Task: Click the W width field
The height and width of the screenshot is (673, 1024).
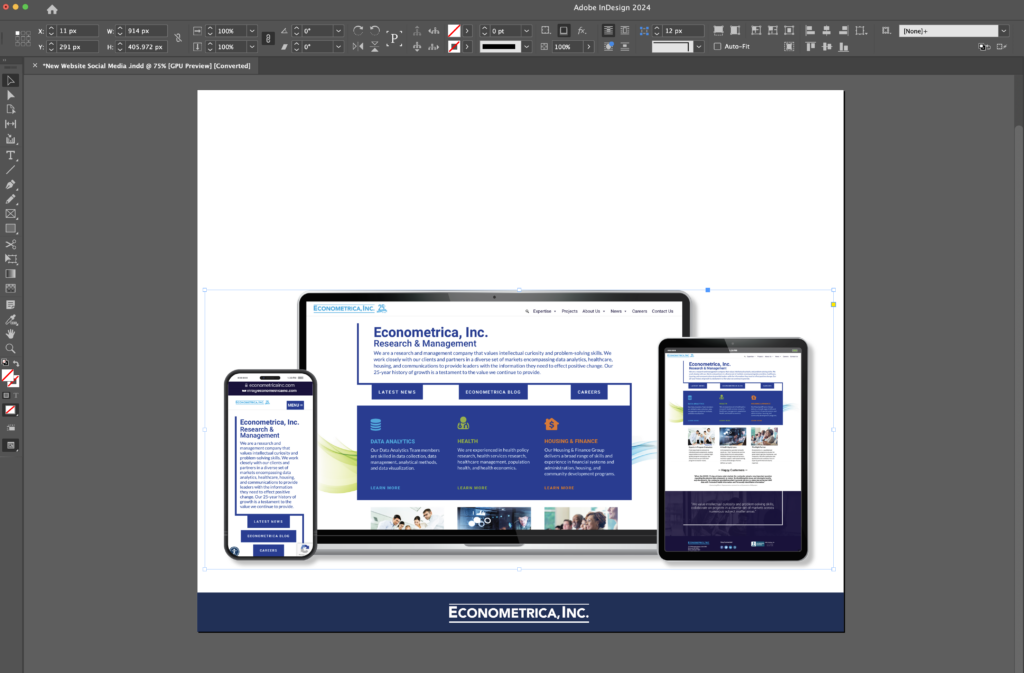Action: (146, 31)
